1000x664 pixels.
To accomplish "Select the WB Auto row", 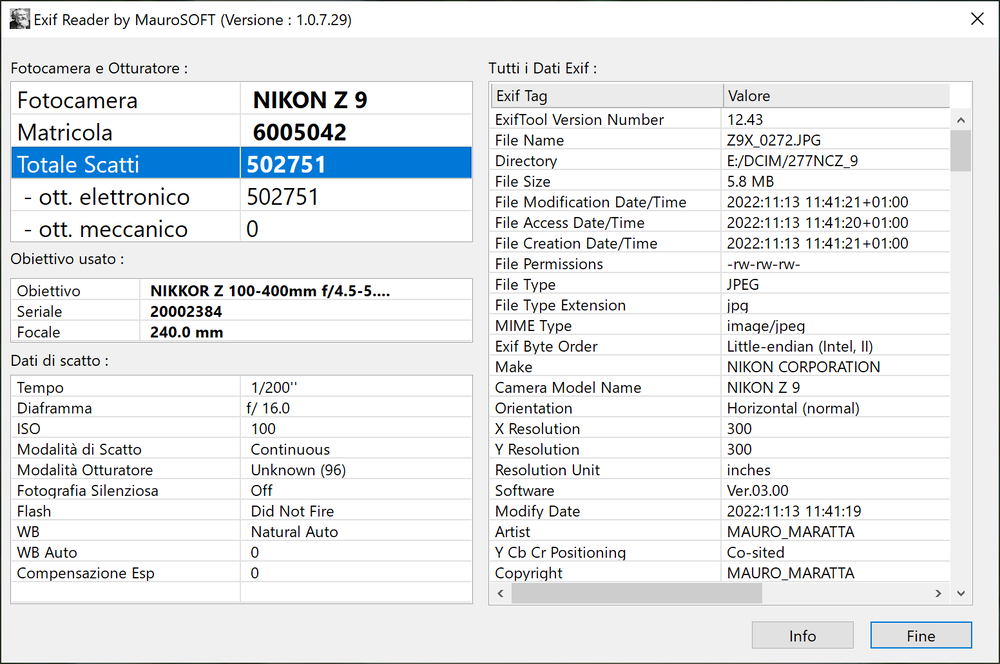I will click(x=242, y=552).
